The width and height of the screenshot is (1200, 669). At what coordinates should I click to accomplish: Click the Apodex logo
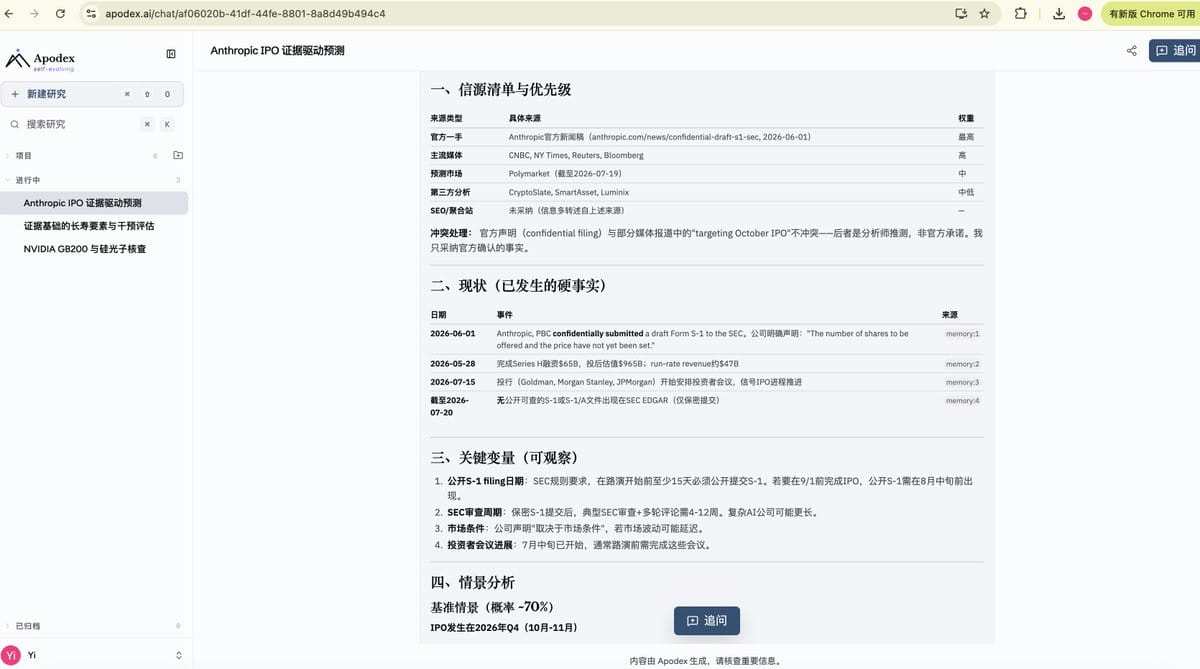(41, 60)
